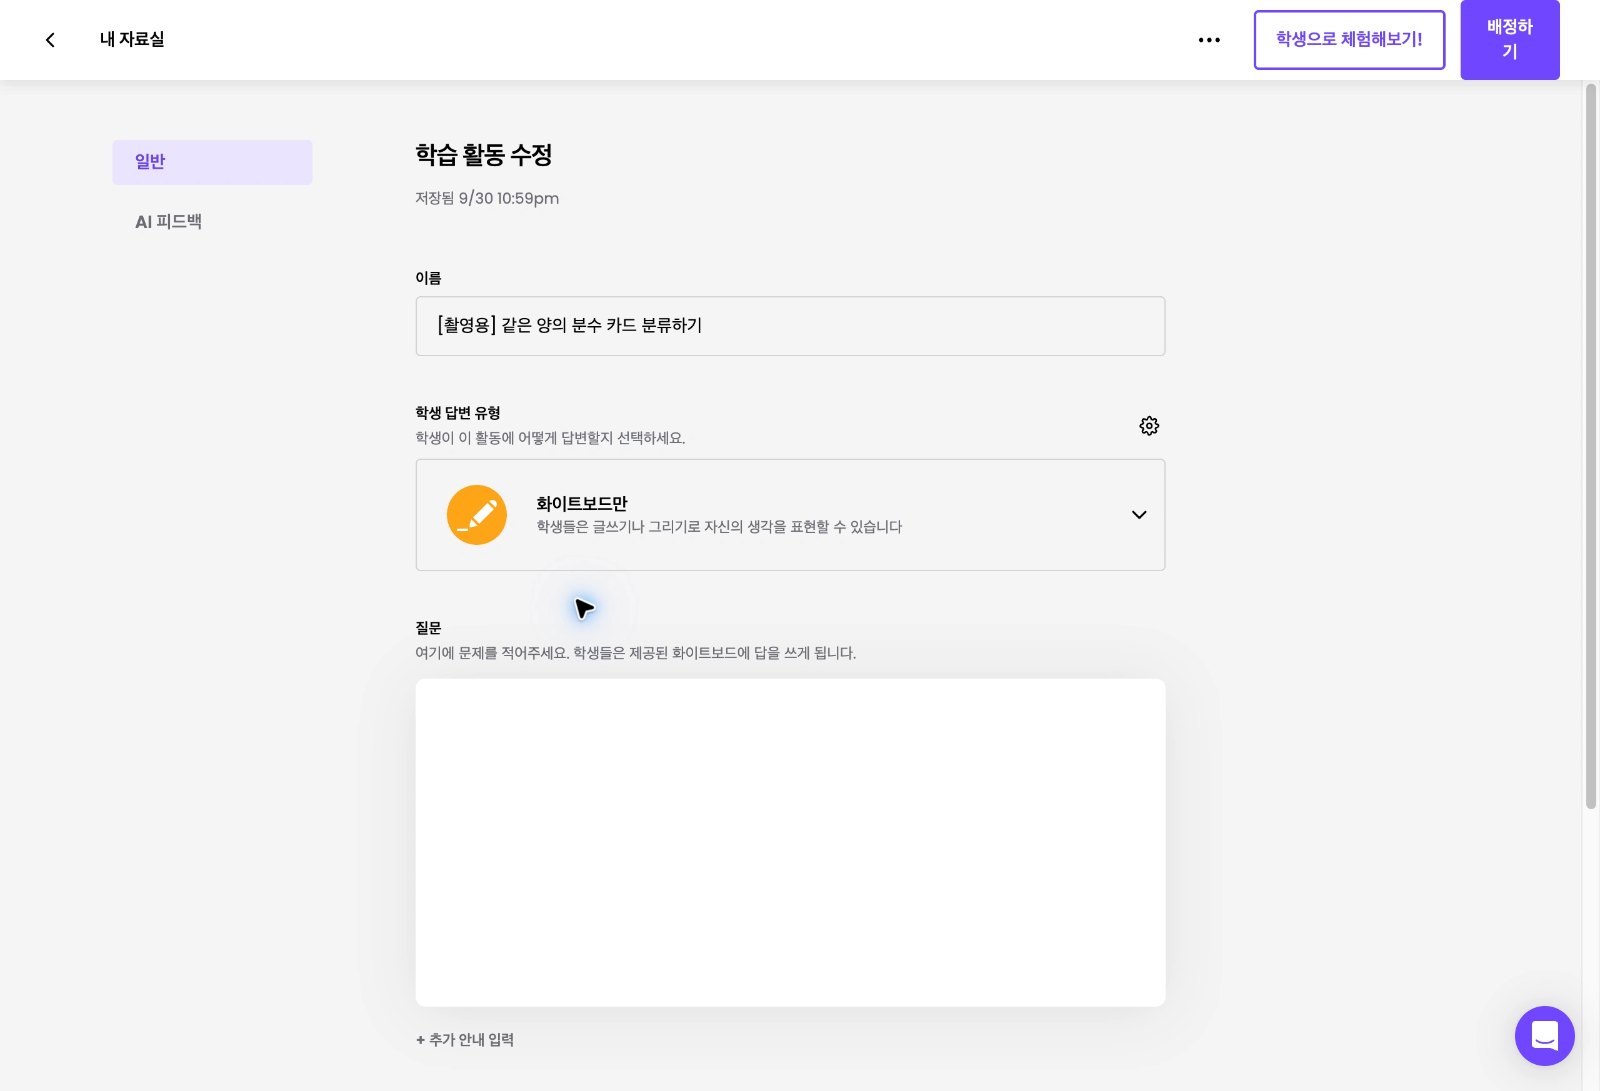Click the 질문 section label
This screenshot has height=1091, width=1600.
coord(428,628)
